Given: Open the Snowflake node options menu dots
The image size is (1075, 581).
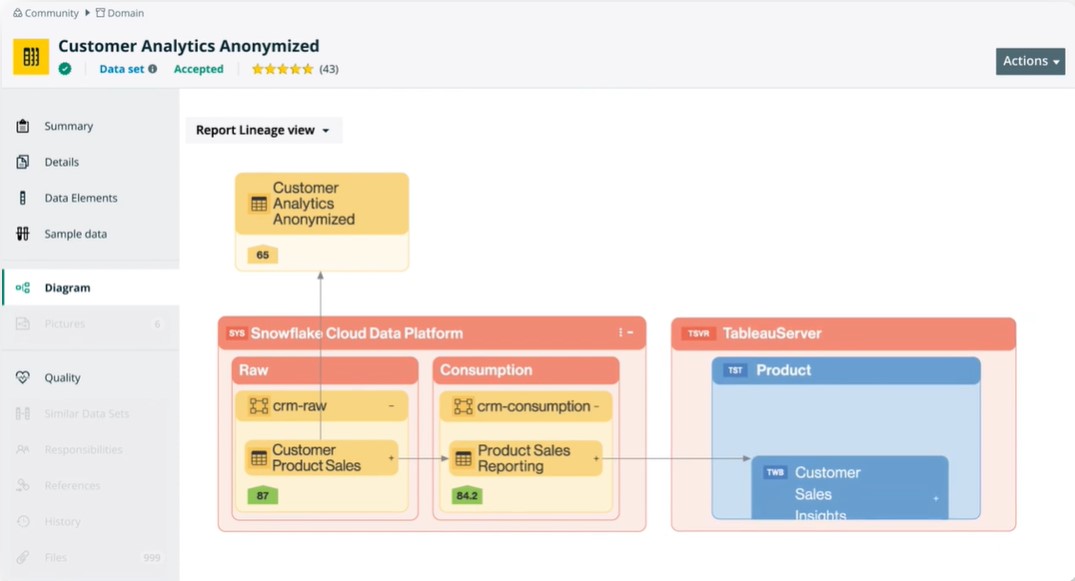Looking at the screenshot, I should pos(620,332).
